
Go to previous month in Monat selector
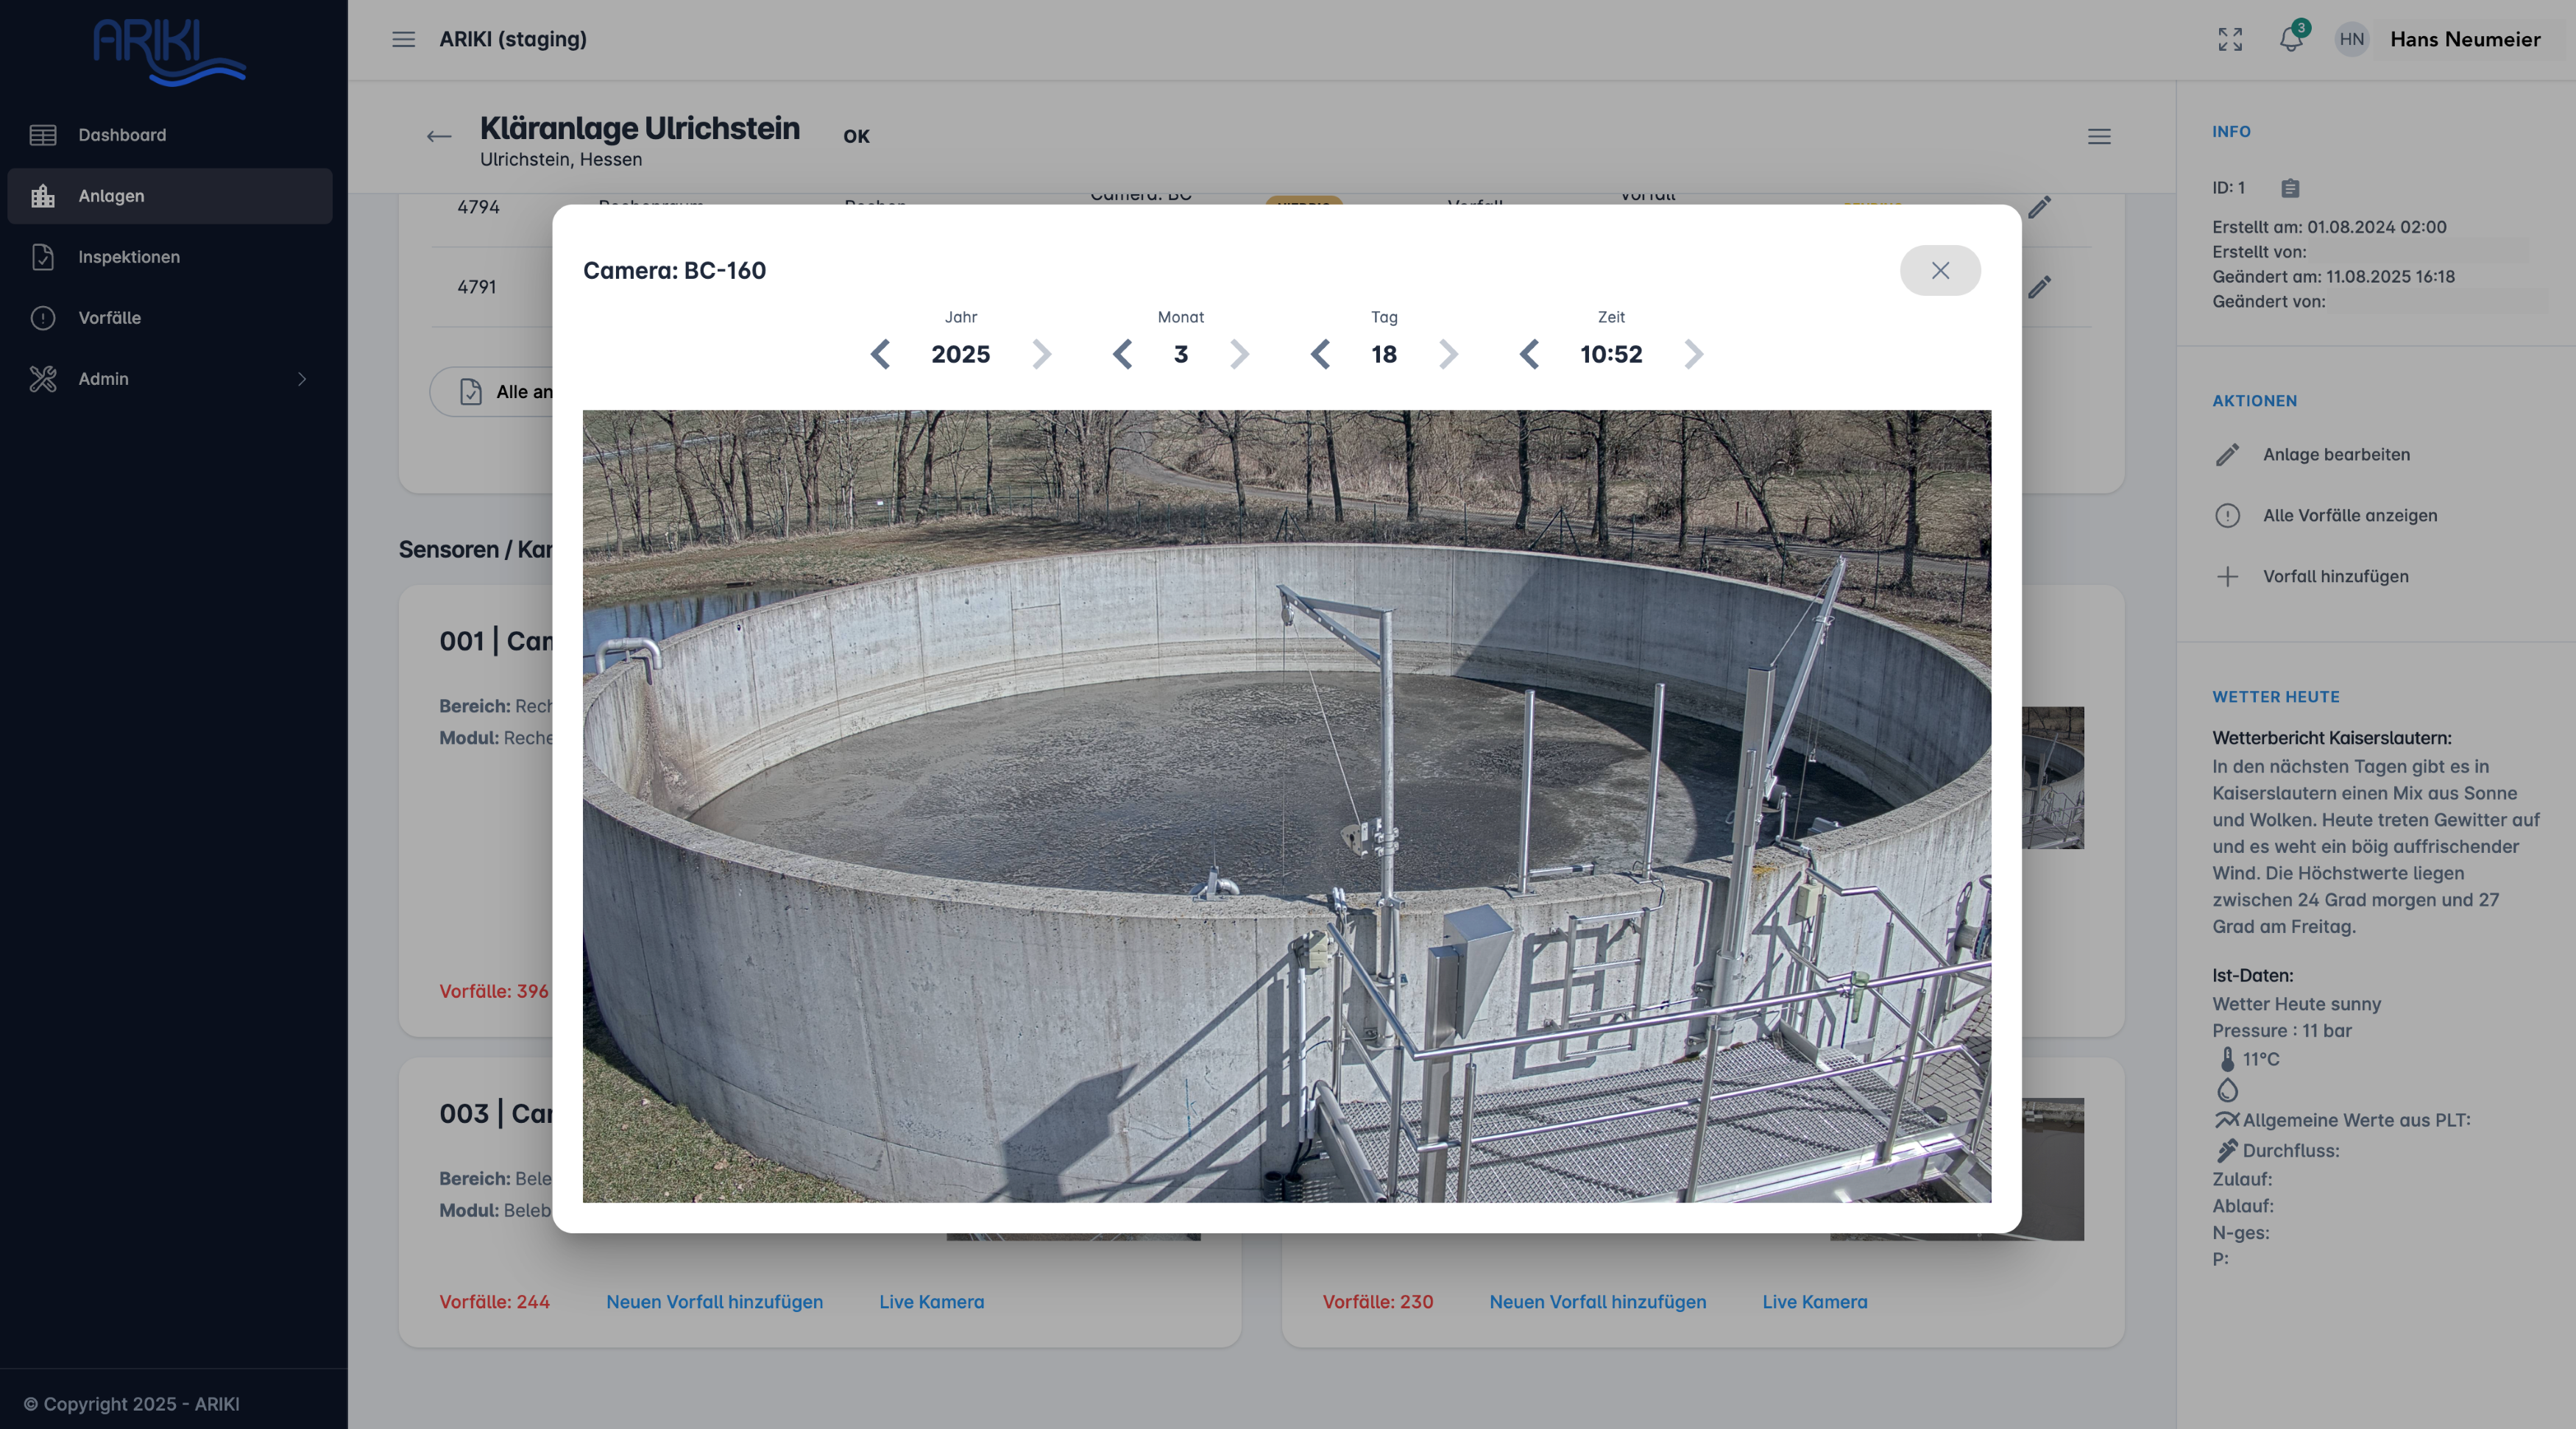(1122, 354)
